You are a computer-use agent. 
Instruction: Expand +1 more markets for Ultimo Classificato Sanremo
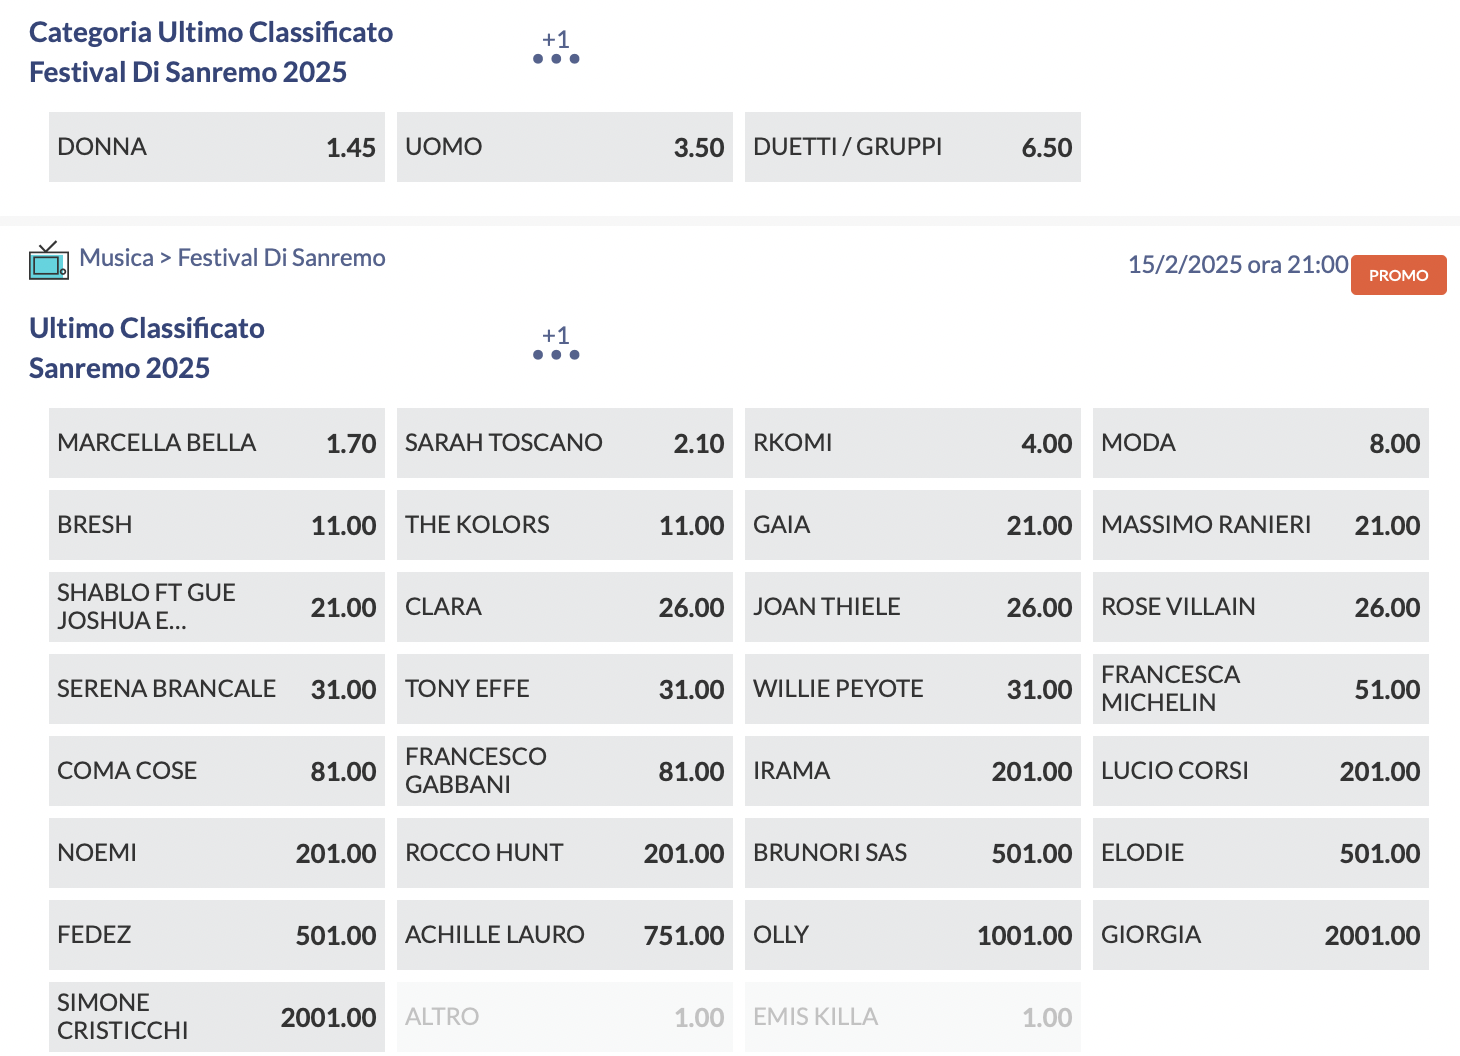click(556, 343)
